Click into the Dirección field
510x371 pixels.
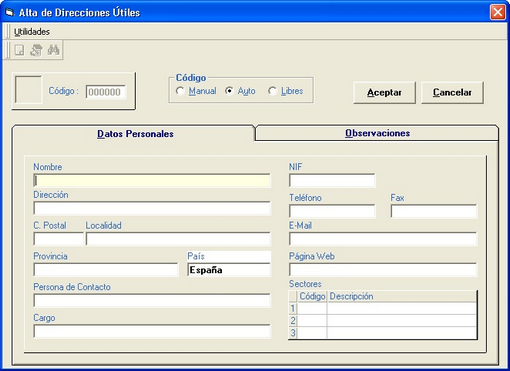click(152, 208)
